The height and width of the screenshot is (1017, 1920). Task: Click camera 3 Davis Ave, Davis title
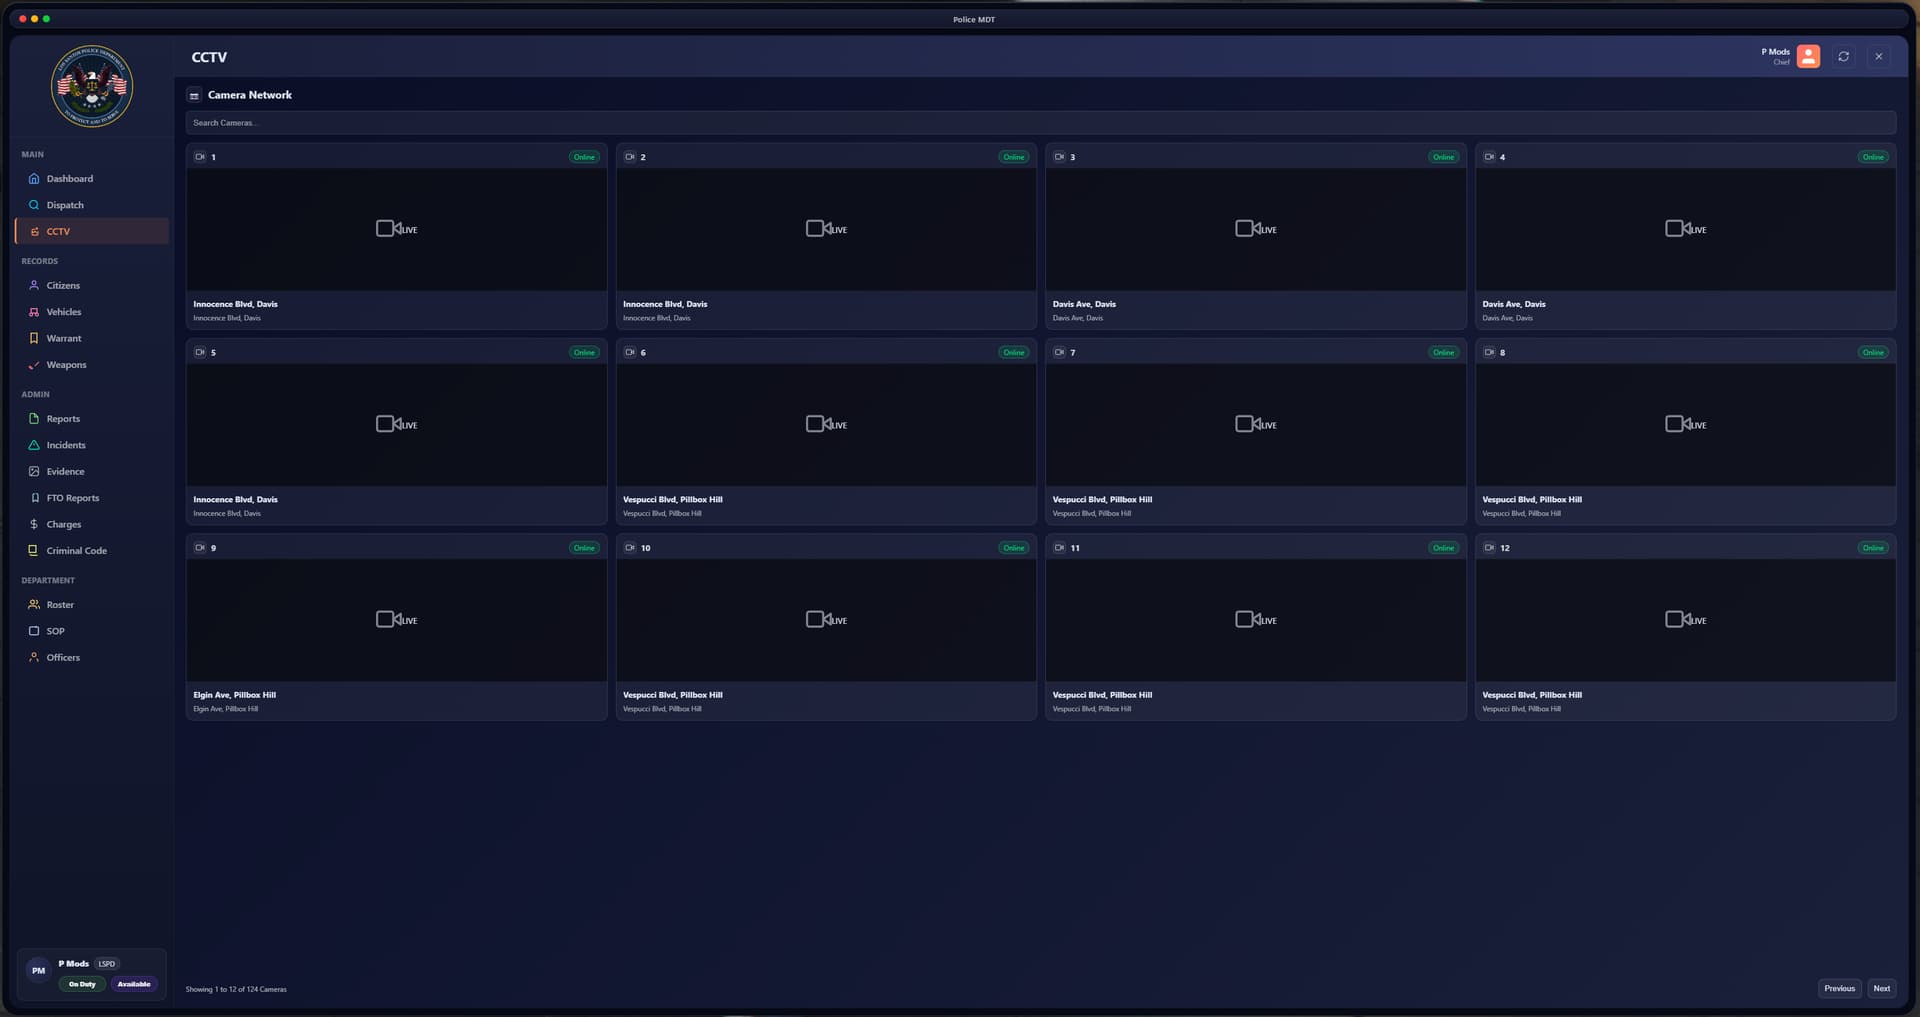pyautogui.click(x=1084, y=304)
